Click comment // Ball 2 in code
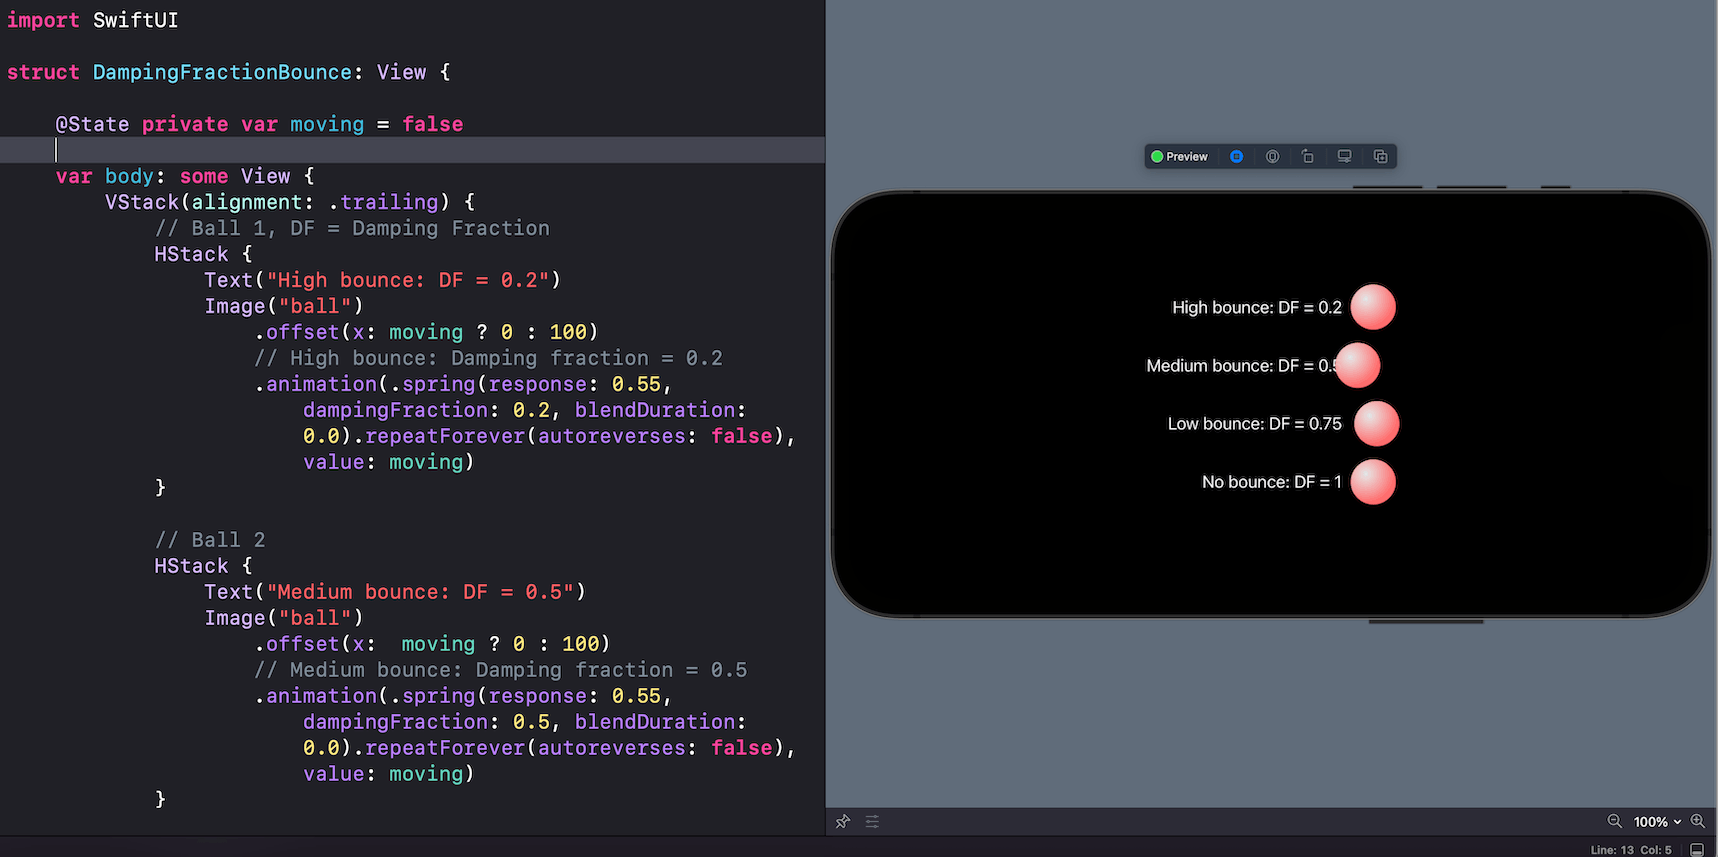This screenshot has height=857, width=1718. [210, 540]
